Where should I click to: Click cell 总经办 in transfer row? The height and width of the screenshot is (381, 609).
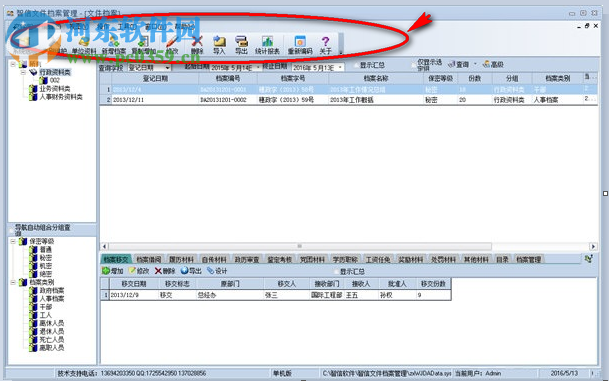230,295
